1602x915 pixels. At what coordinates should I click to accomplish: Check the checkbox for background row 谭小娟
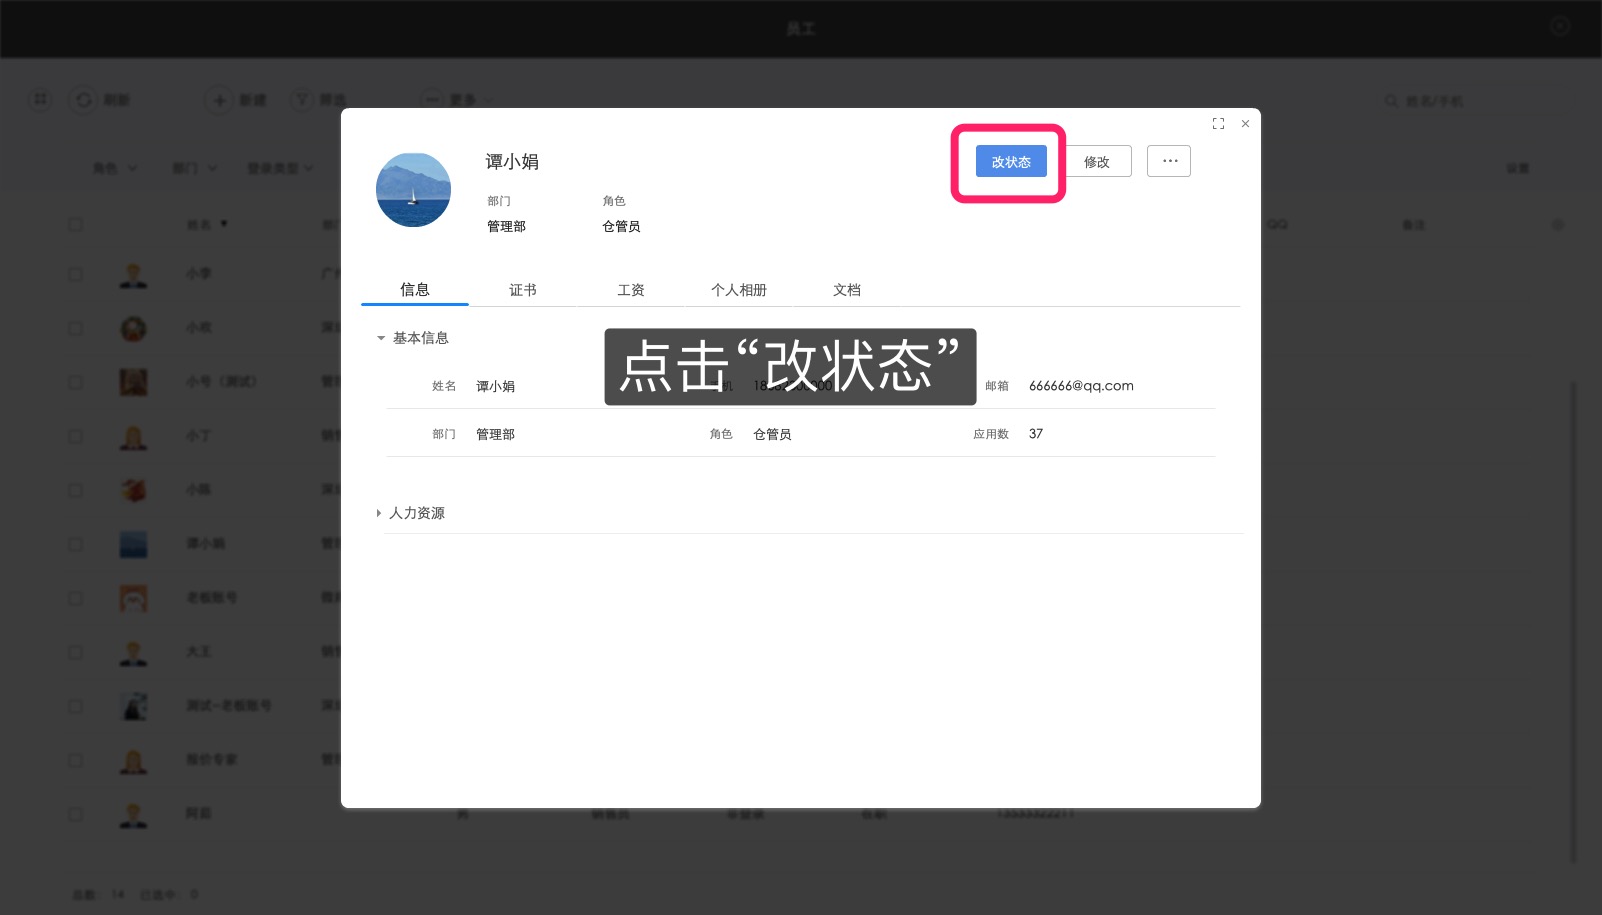[x=75, y=544]
